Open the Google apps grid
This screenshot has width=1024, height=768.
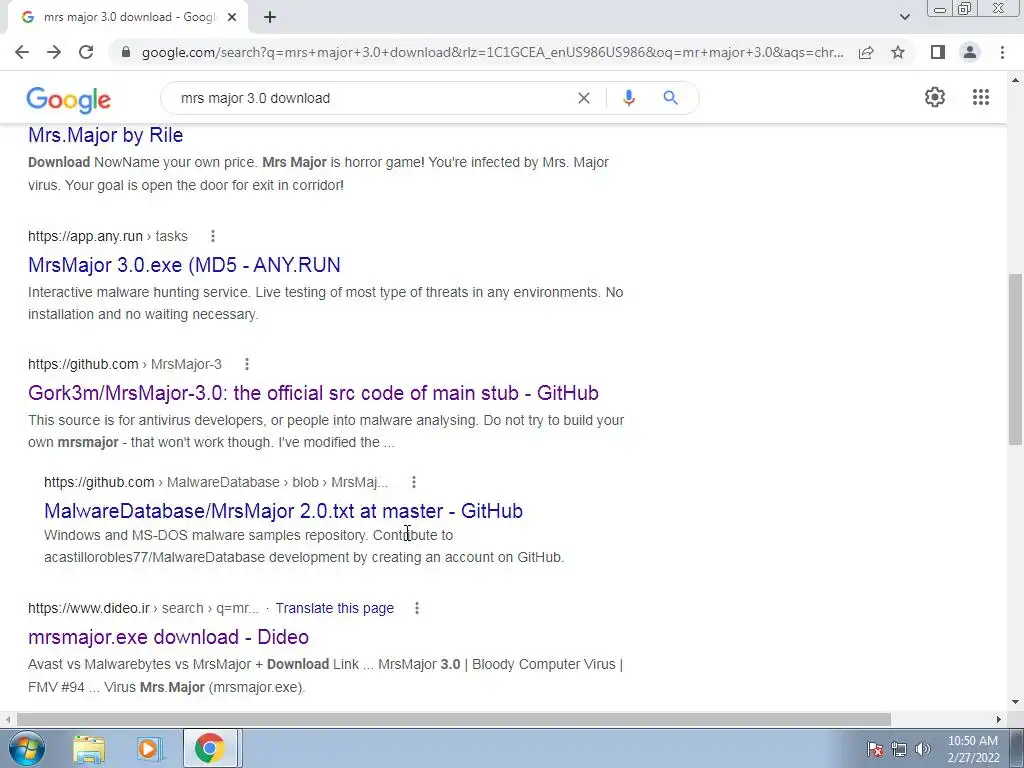980,97
